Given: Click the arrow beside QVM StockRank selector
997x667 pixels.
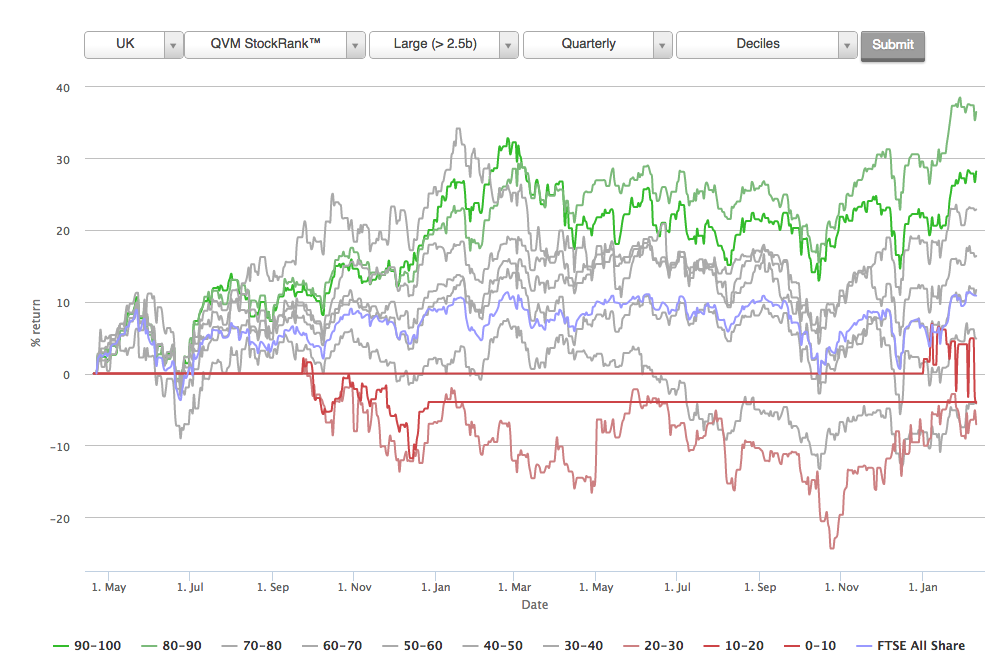Looking at the screenshot, I should (x=355, y=45).
